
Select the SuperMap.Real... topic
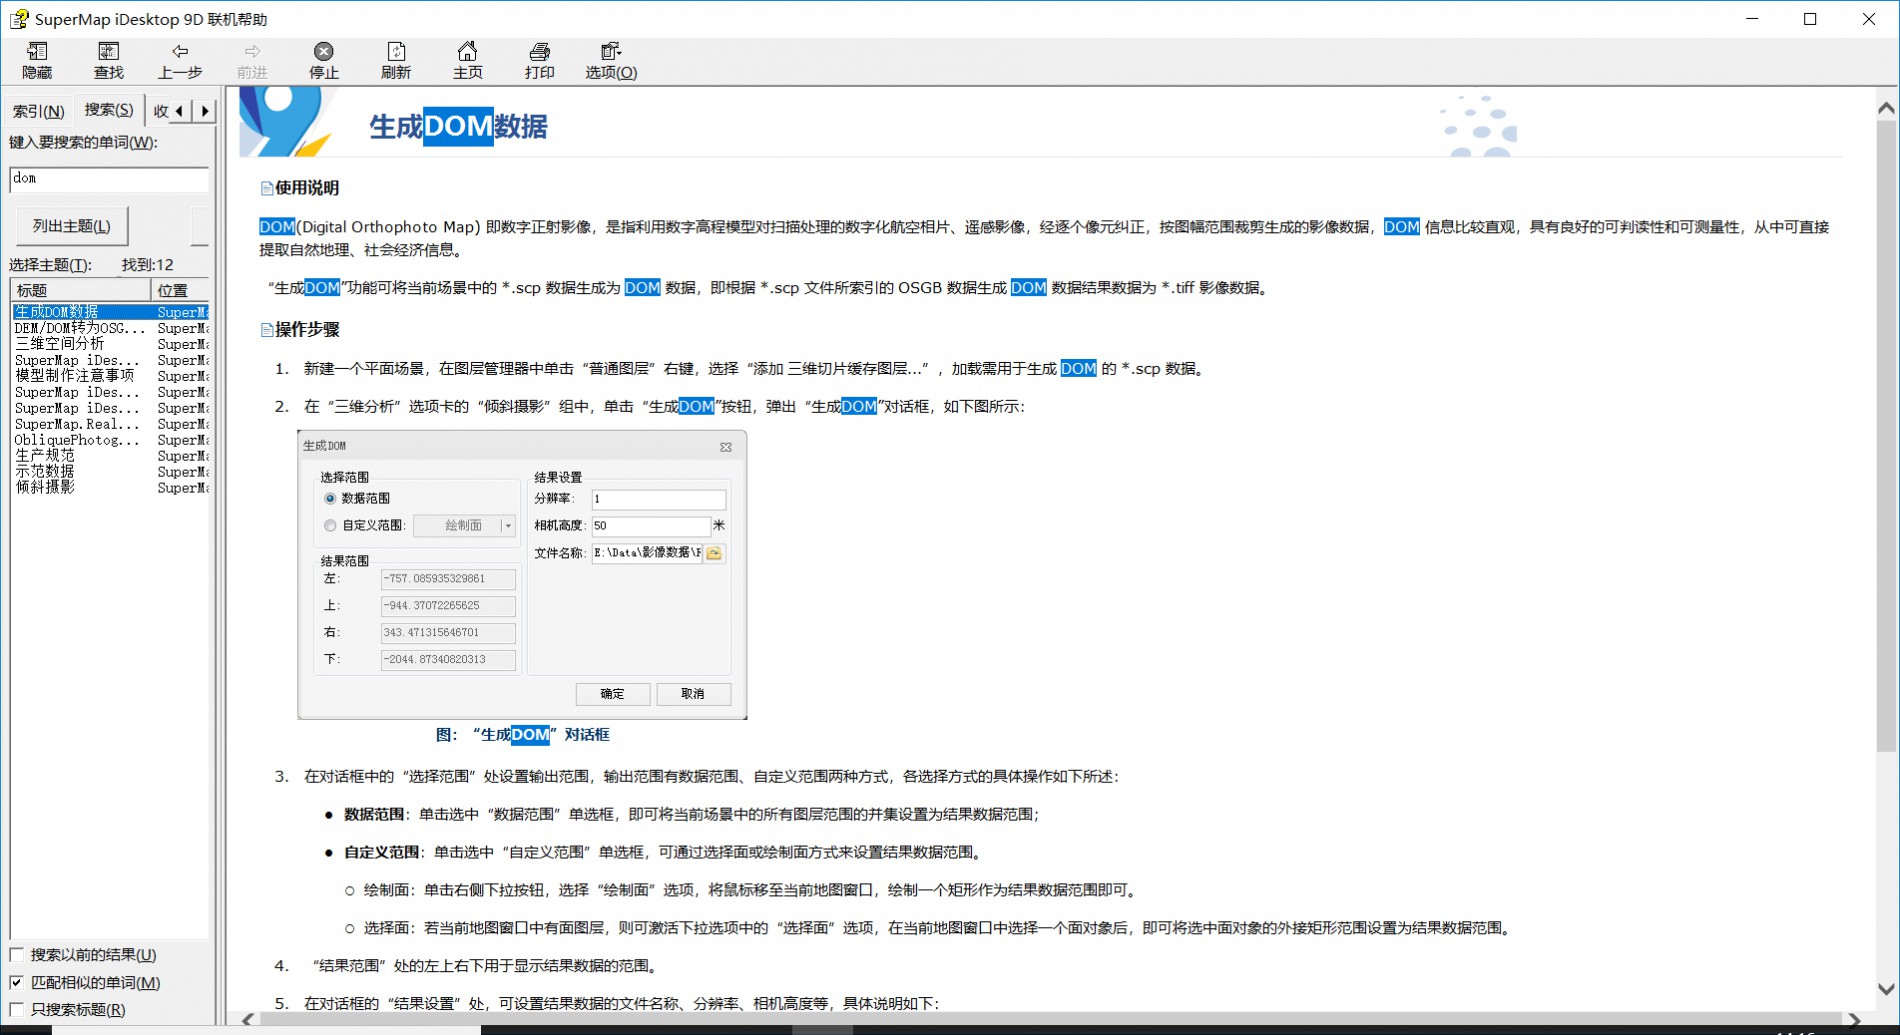(x=110, y=424)
